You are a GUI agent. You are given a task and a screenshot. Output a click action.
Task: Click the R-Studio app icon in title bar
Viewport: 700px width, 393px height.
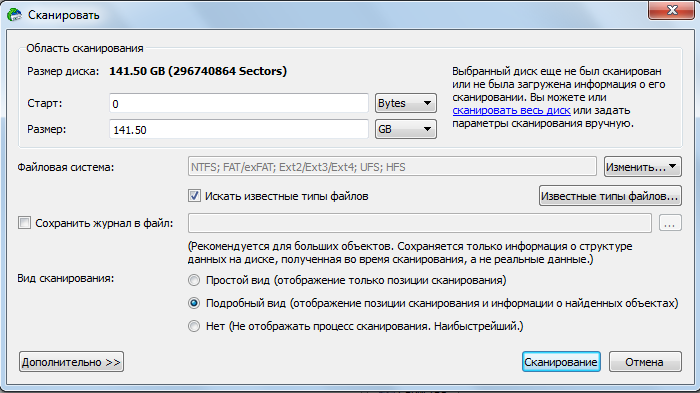tap(14, 15)
